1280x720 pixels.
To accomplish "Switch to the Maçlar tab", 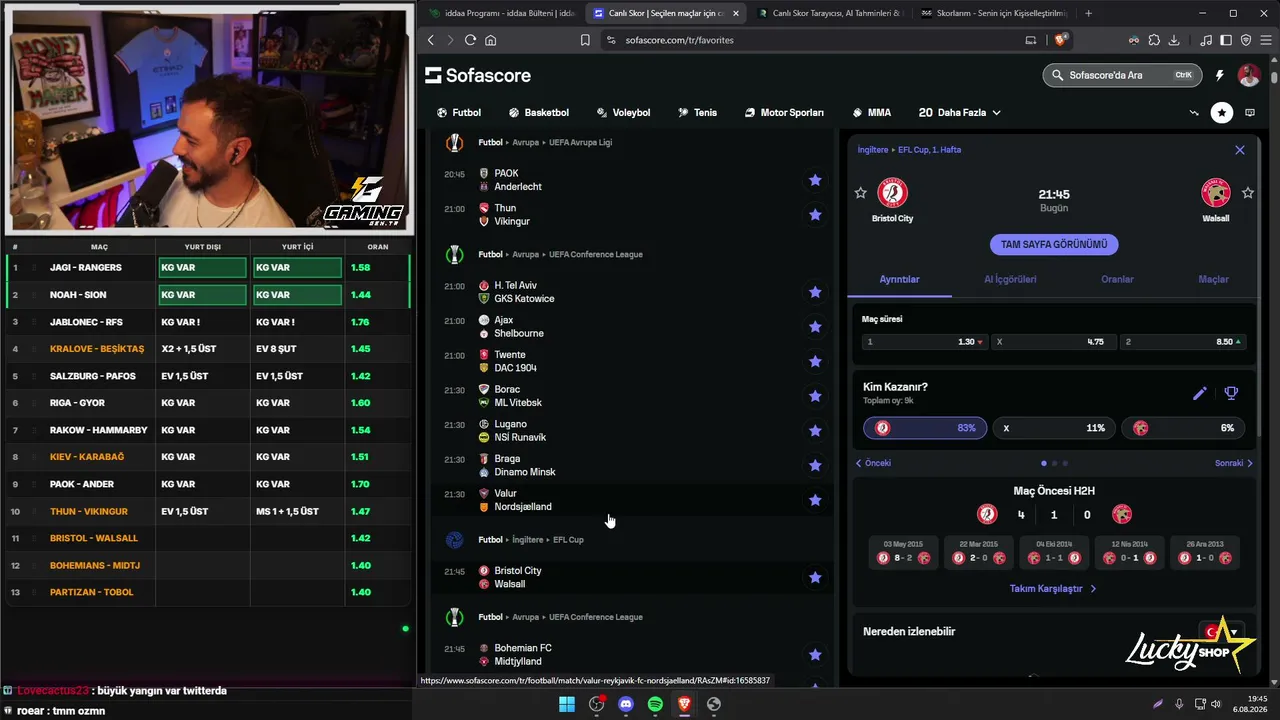I will point(1213,280).
